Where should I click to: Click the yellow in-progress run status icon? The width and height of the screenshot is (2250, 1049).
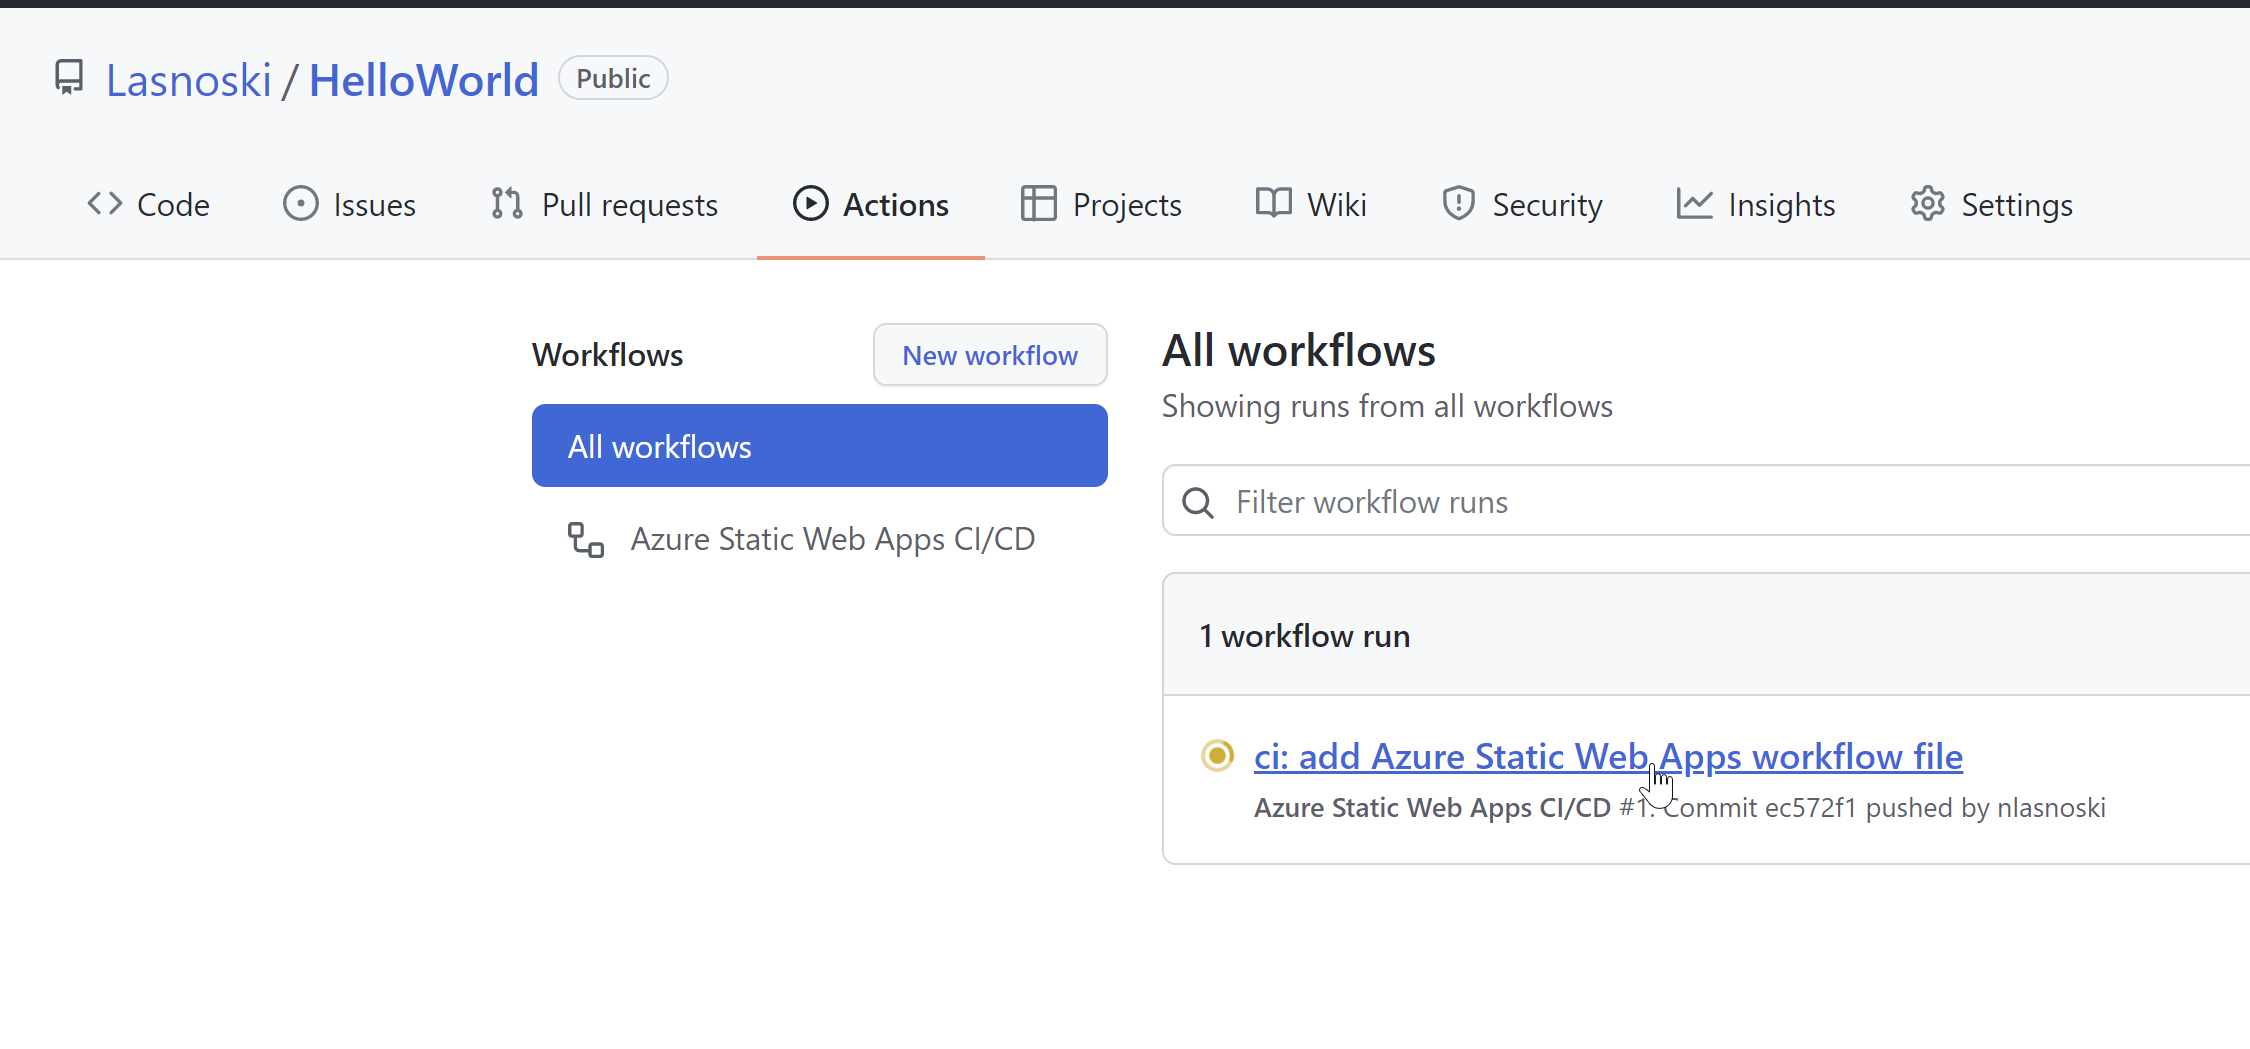[1217, 756]
